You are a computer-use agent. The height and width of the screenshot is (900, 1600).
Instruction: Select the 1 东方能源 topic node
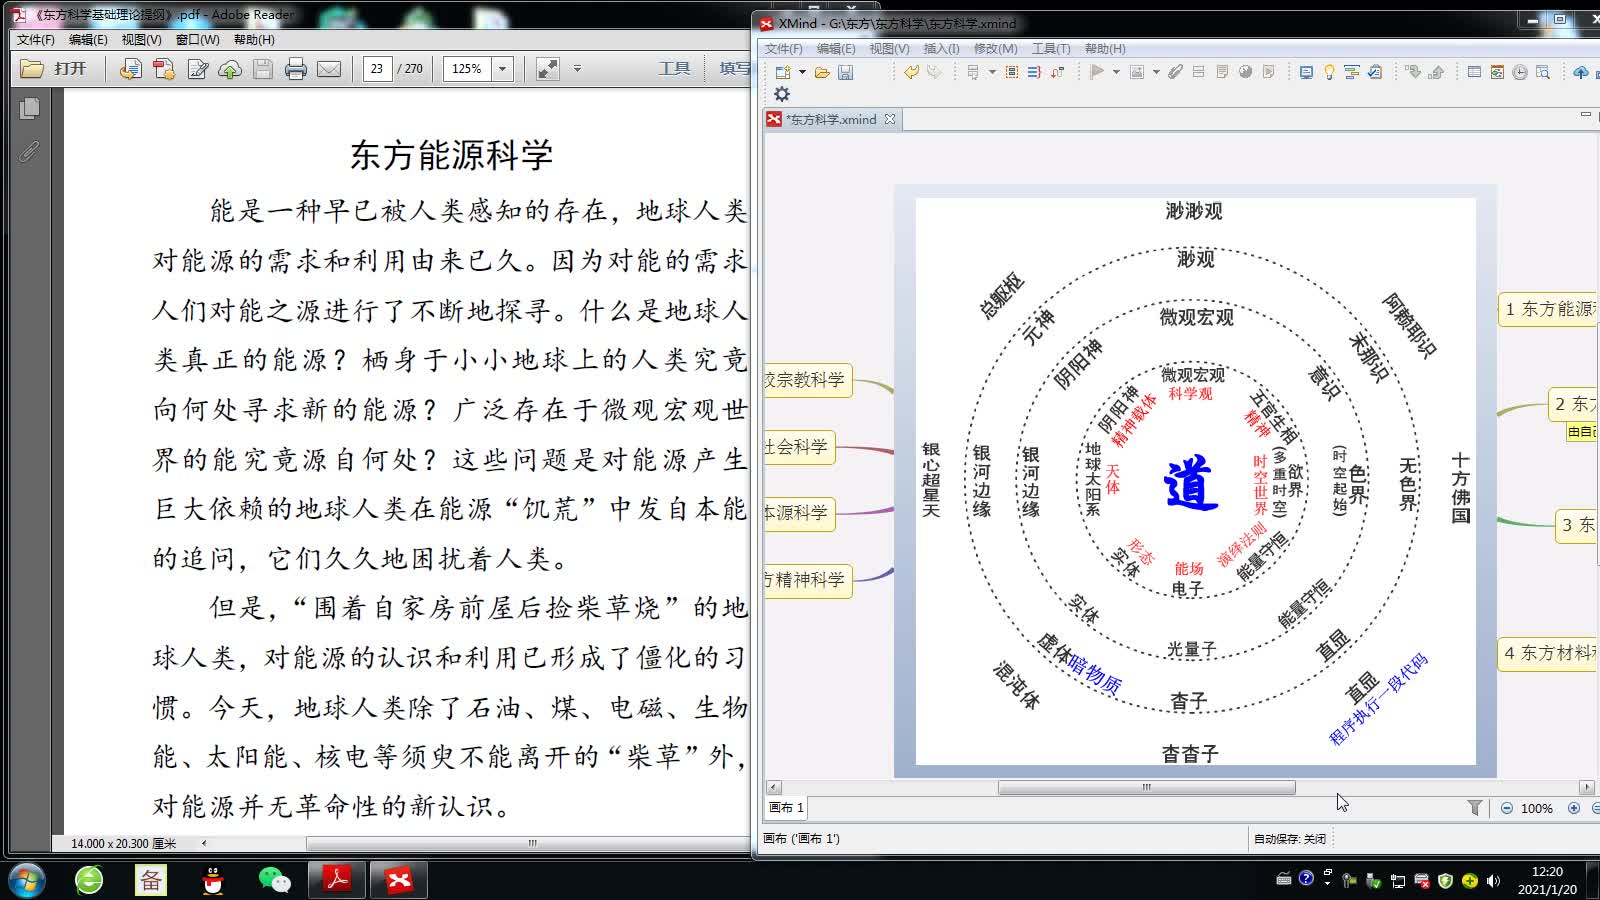pyautogui.click(x=1549, y=309)
